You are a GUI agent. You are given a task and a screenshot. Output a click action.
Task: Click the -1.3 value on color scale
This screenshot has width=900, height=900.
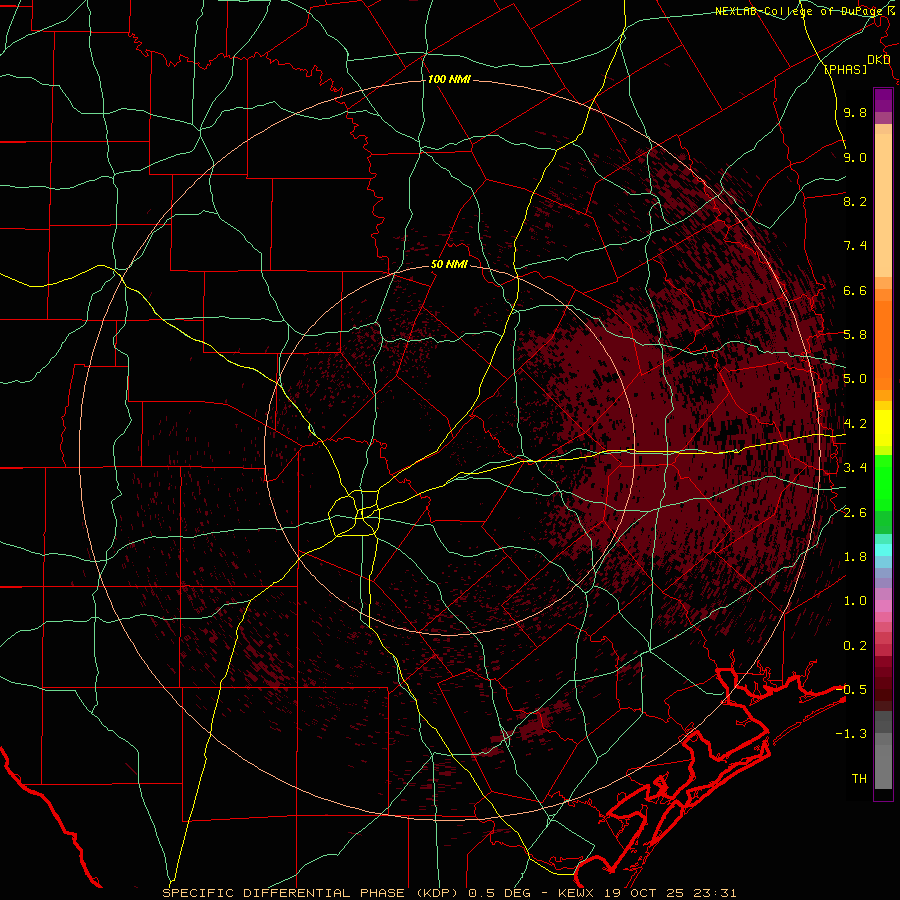(x=851, y=734)
